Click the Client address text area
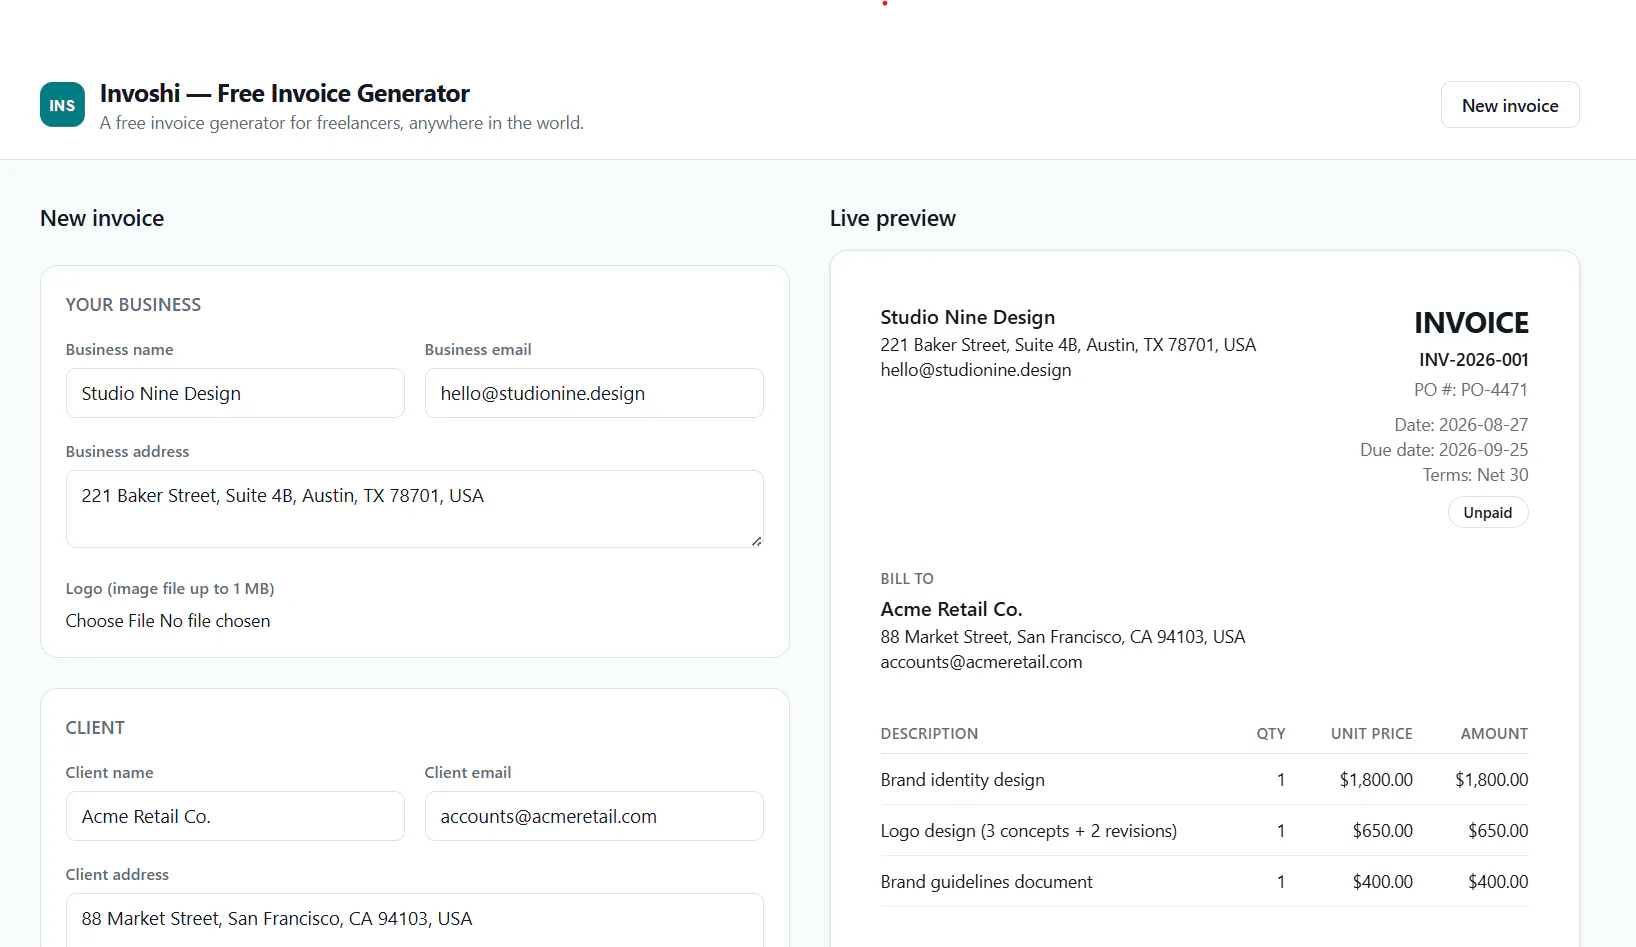1636x947 pixels. [x=415, y=920]
